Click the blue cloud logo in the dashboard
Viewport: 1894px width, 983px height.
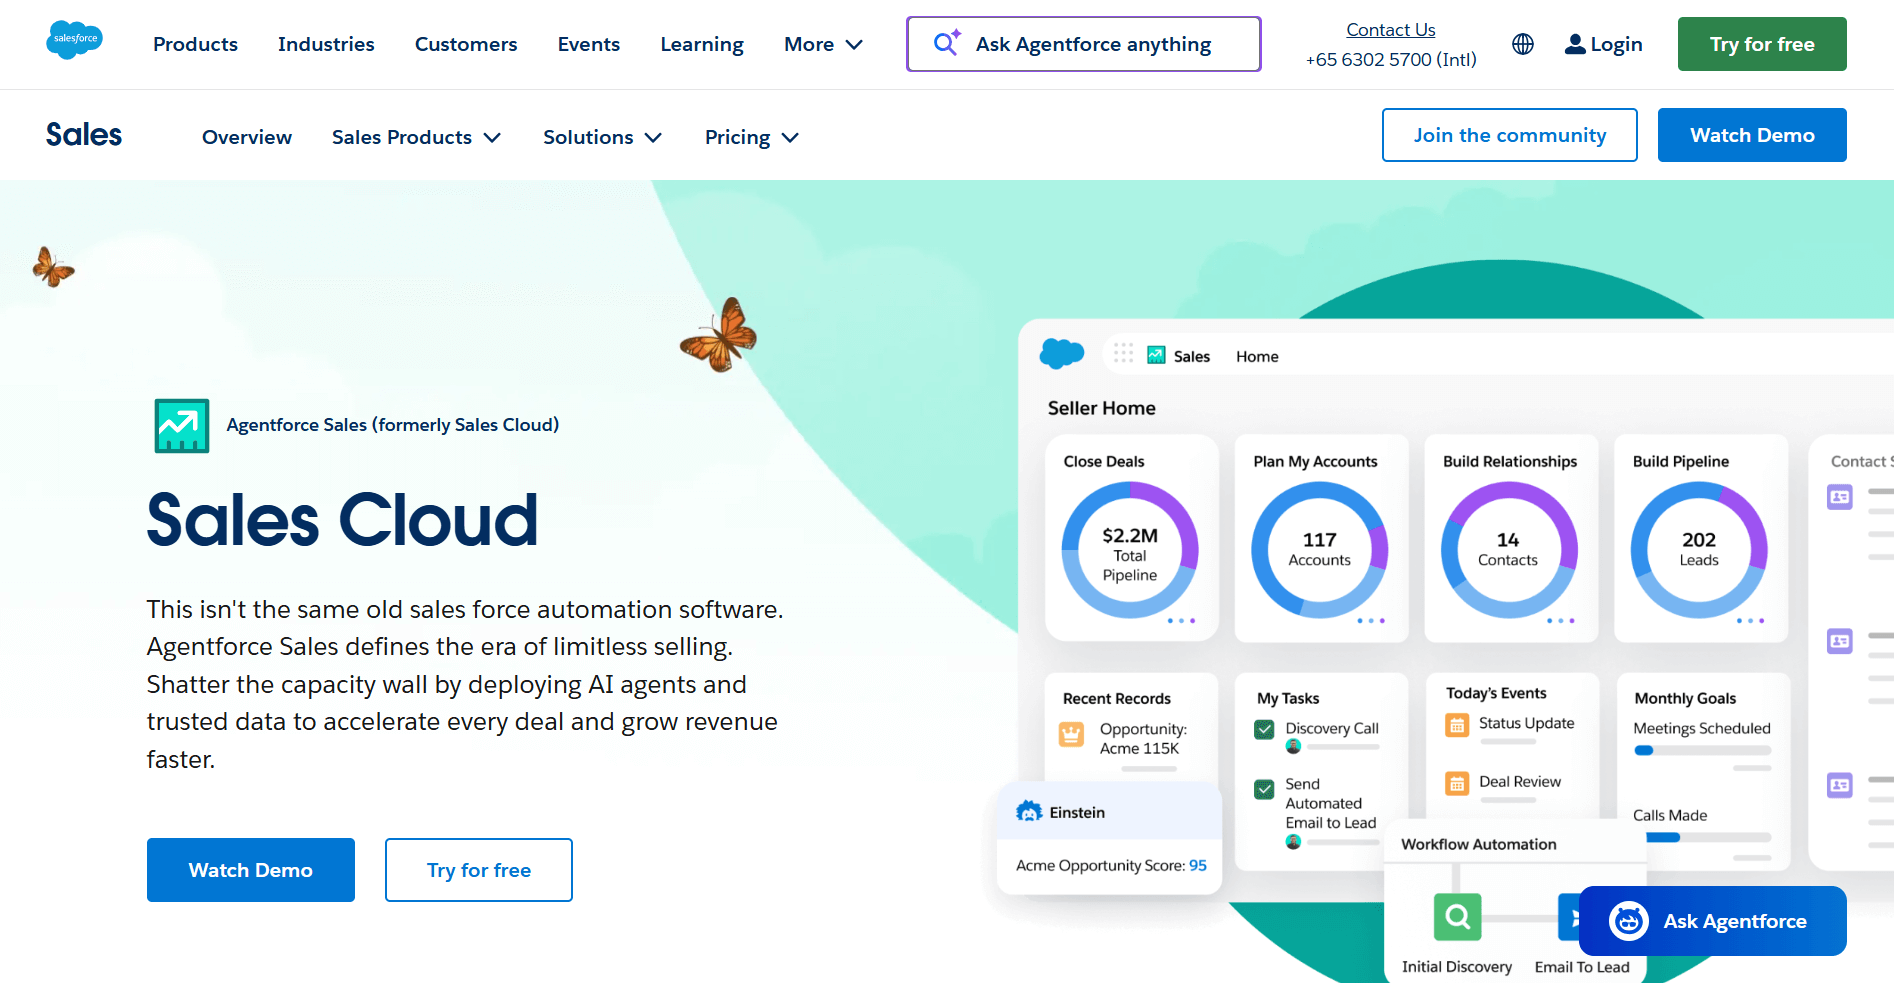click(1062, 354)
